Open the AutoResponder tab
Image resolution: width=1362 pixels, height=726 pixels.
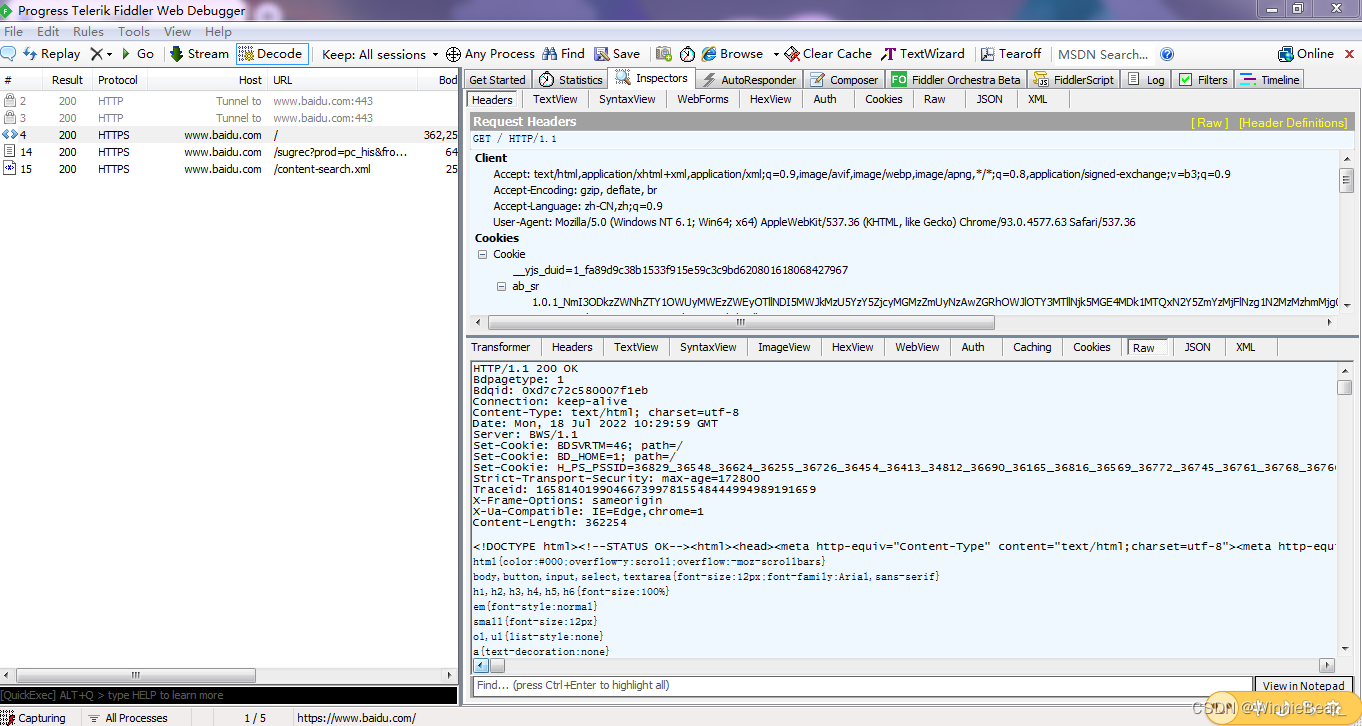coord(749,80)
